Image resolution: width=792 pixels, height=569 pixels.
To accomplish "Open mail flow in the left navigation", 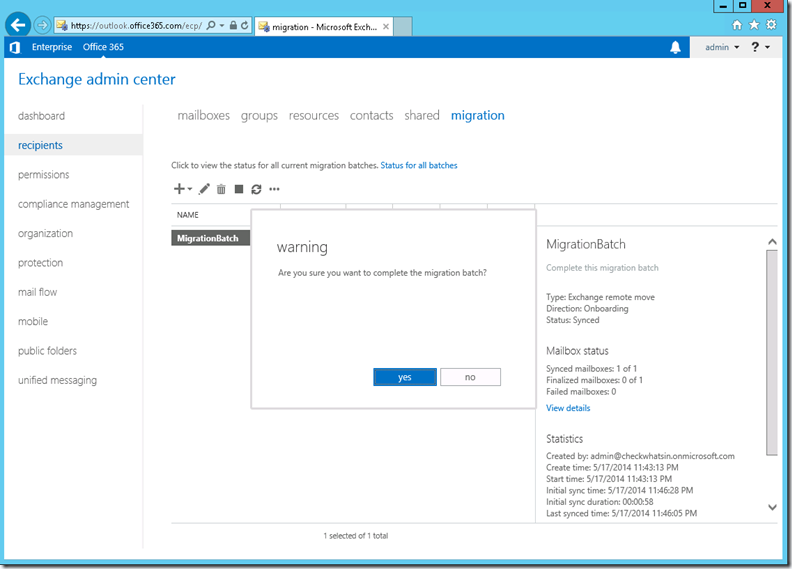I will 37,292.
